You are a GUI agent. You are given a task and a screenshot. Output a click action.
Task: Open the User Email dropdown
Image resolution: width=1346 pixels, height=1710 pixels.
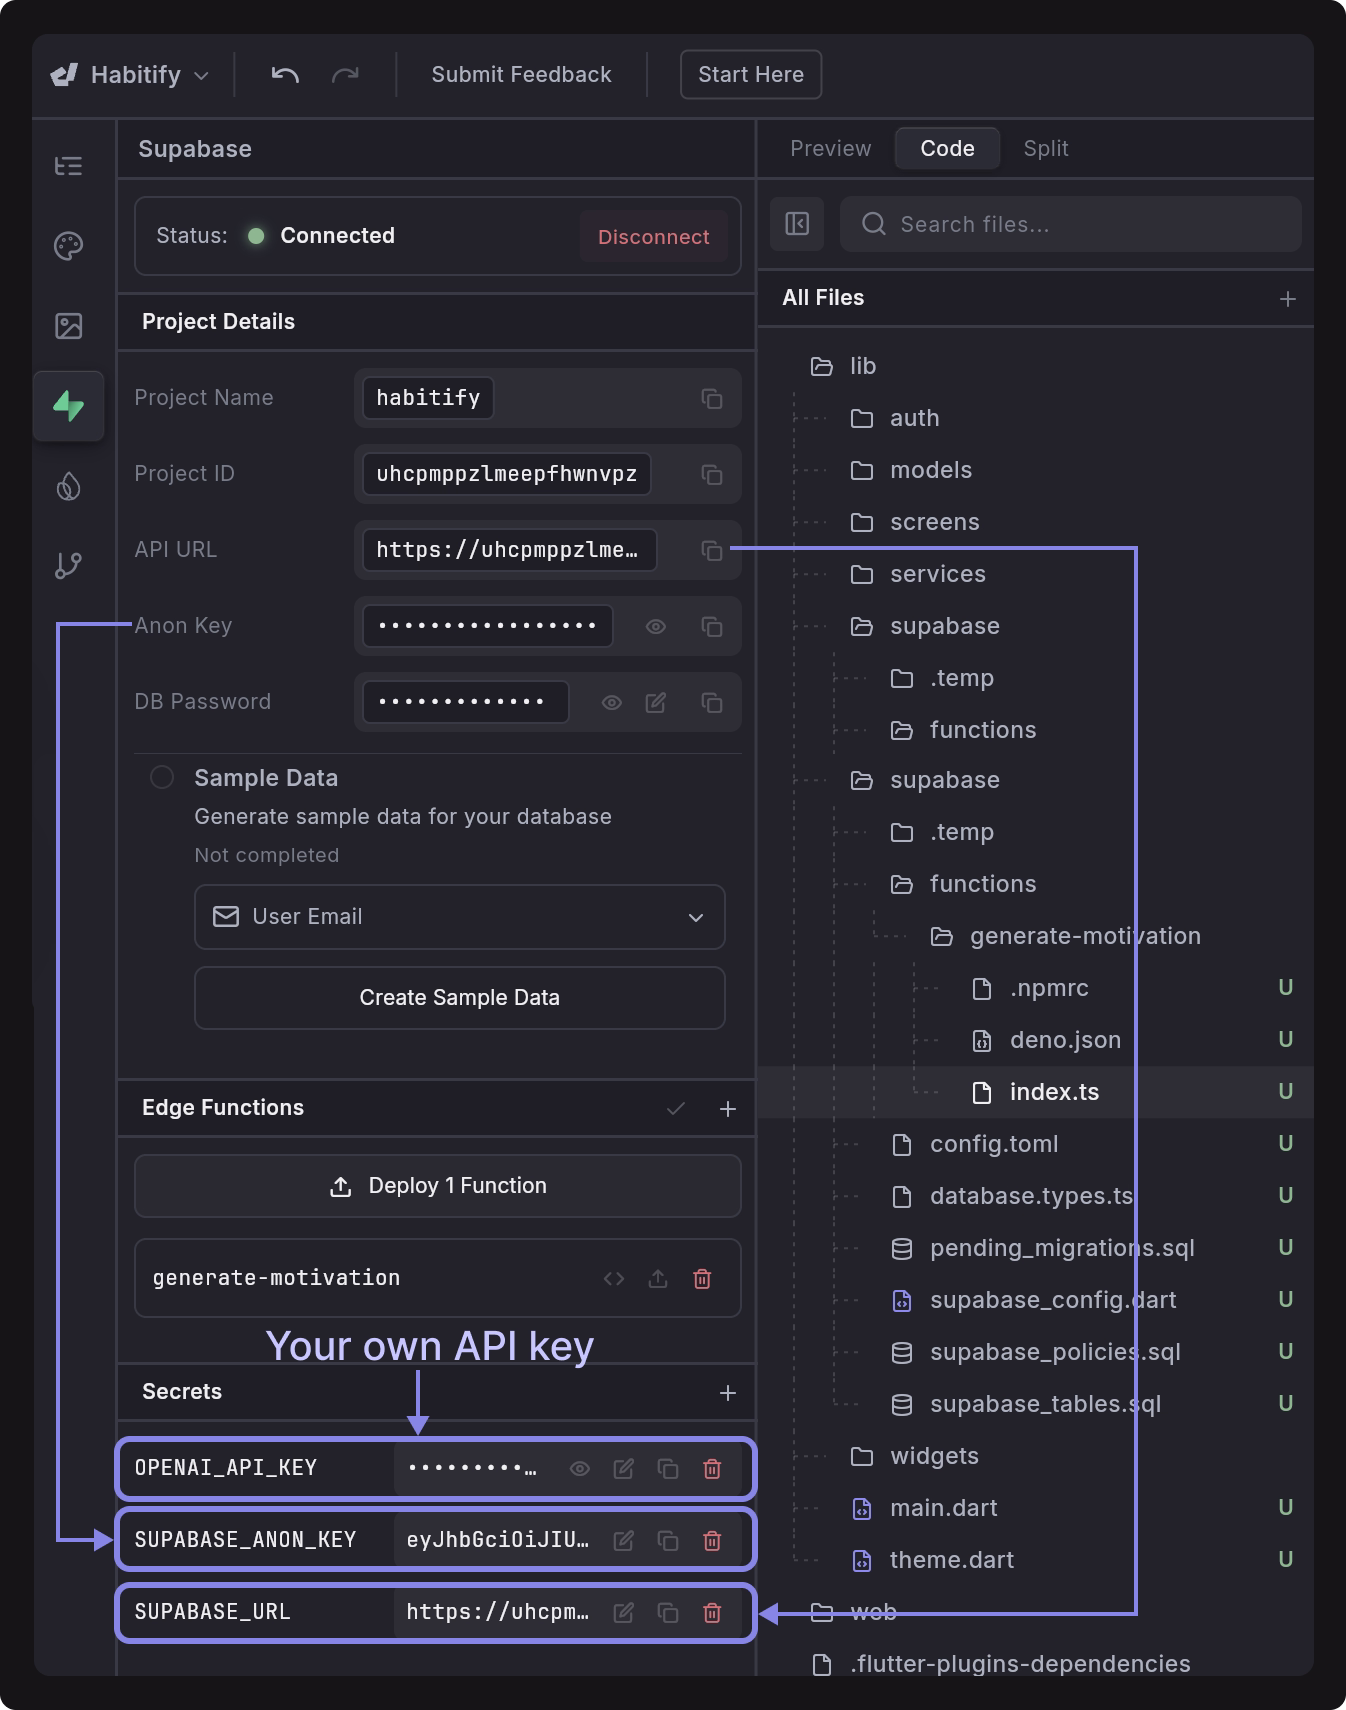[x=459, y=917]
